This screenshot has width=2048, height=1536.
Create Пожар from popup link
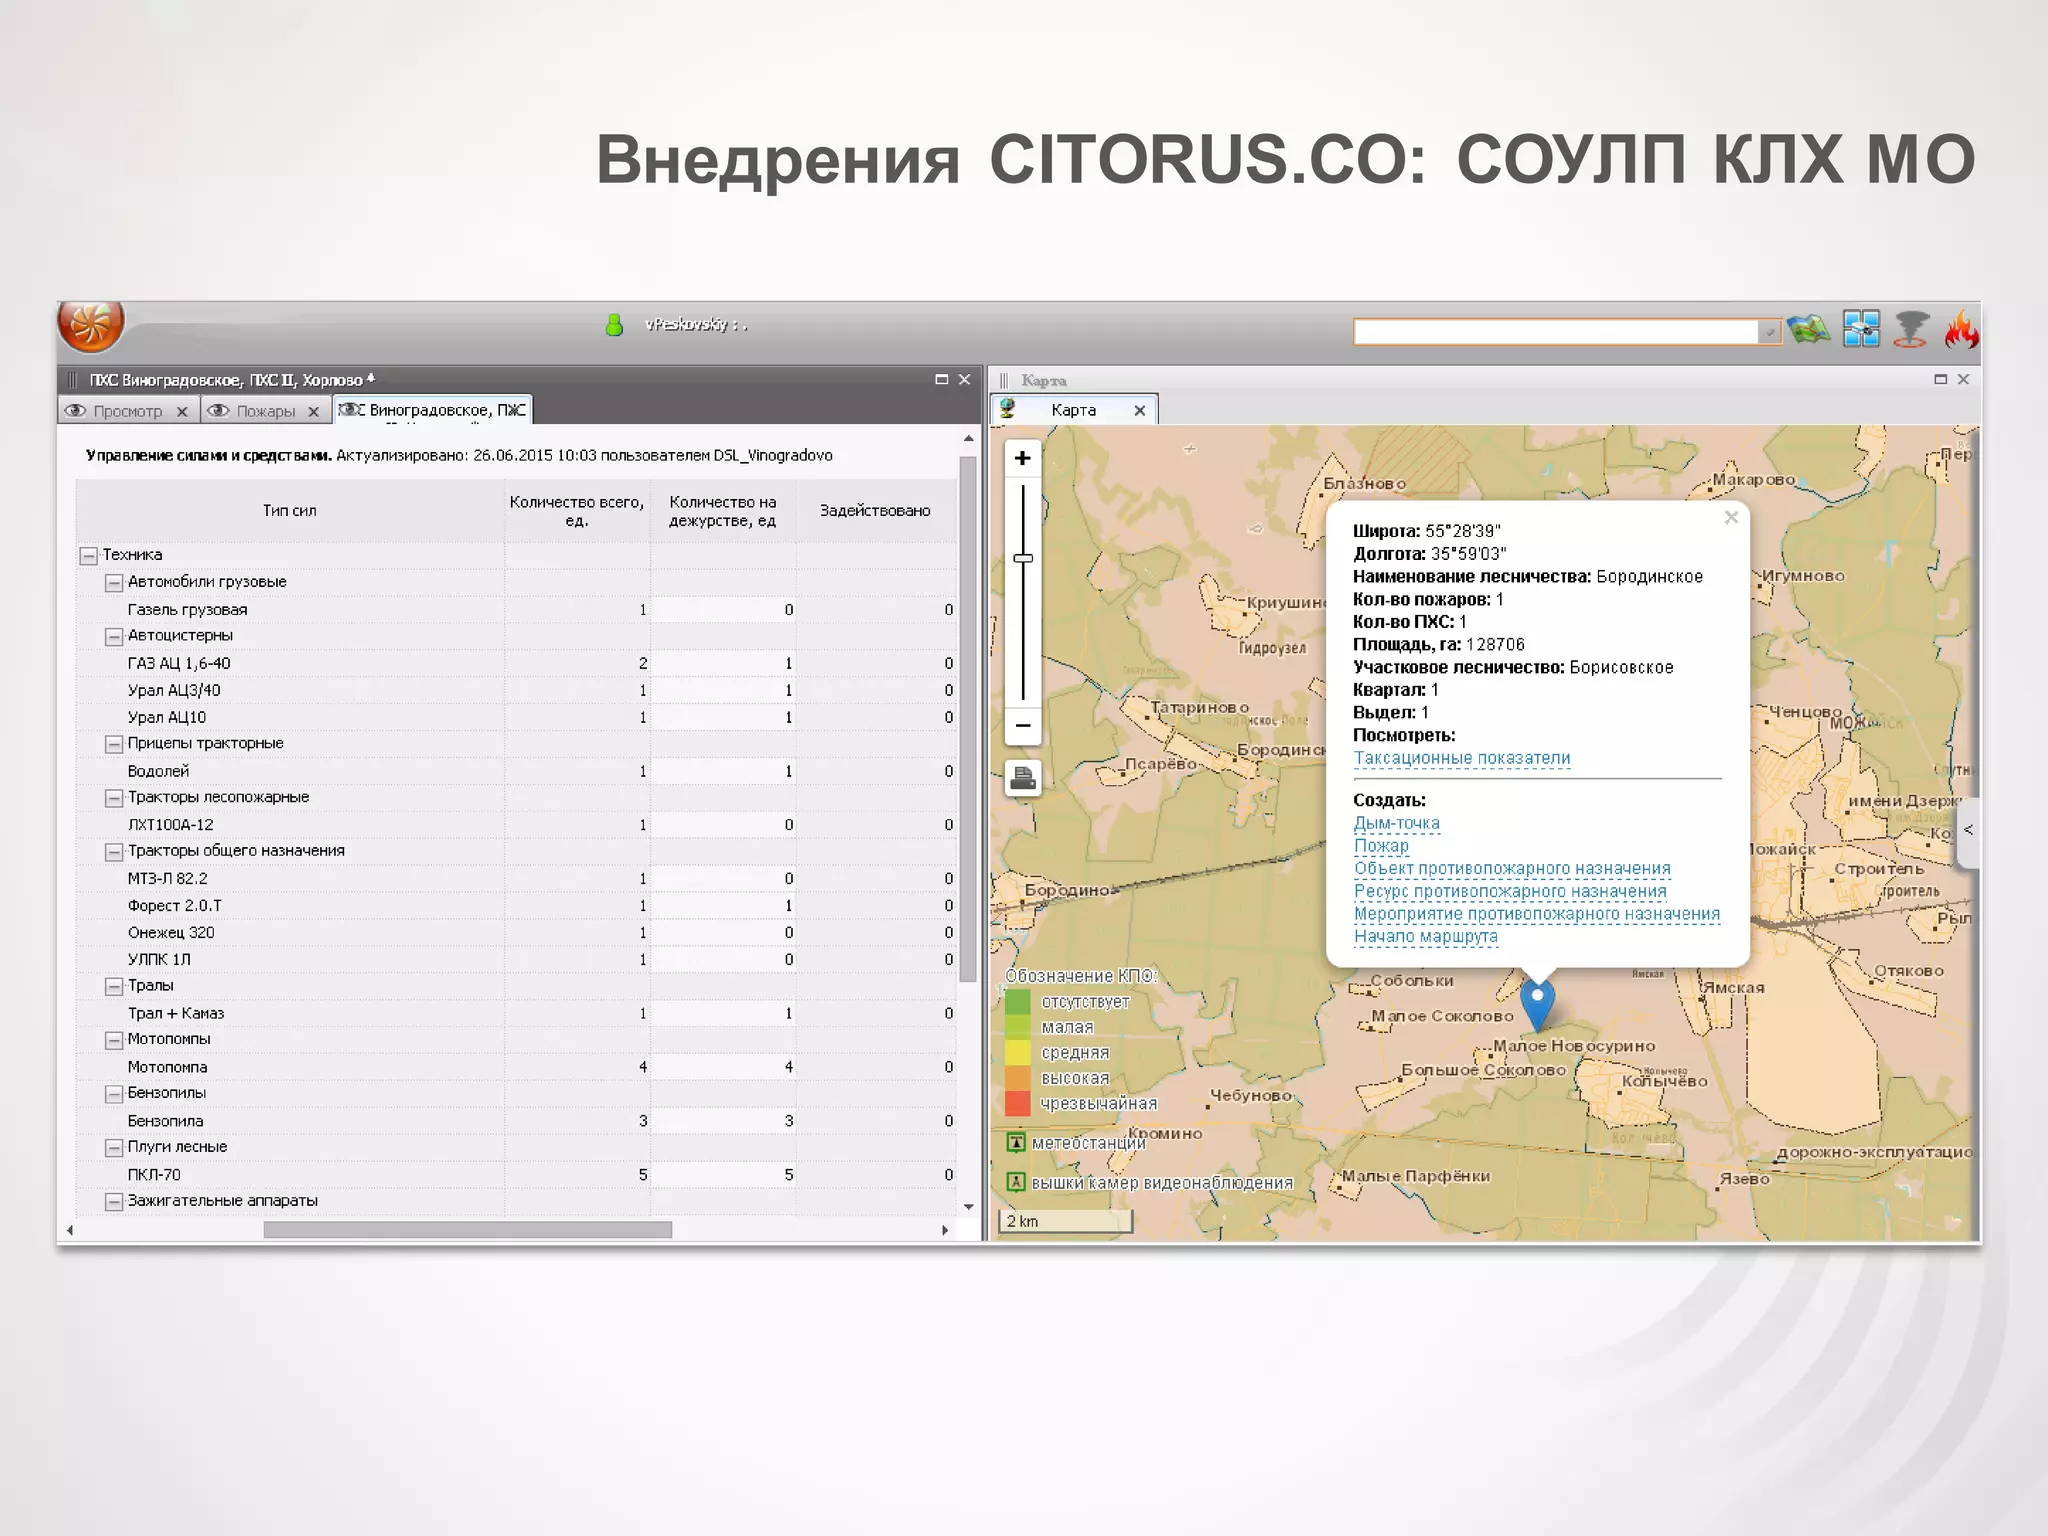1381,846
